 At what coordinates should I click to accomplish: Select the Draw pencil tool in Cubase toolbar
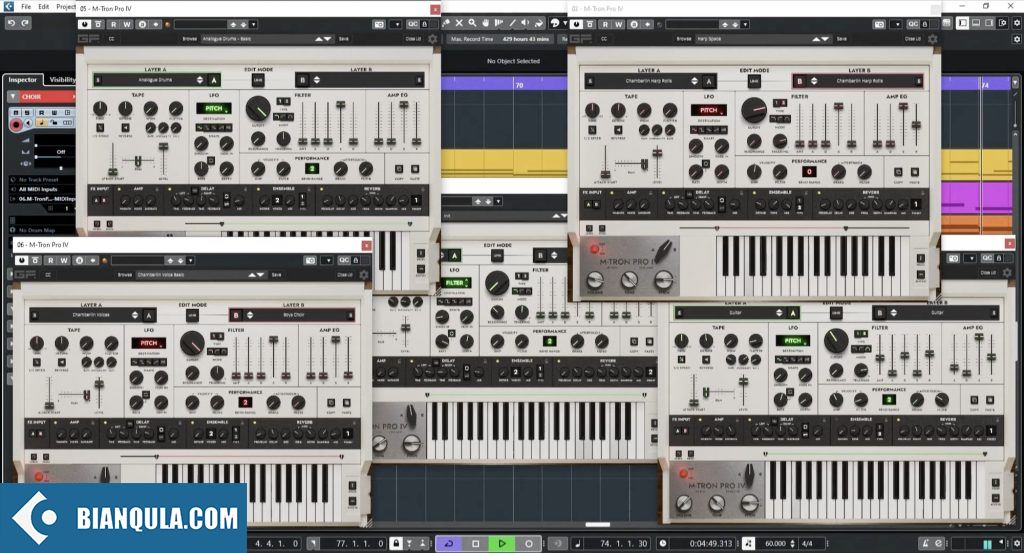tap(512, 23)
